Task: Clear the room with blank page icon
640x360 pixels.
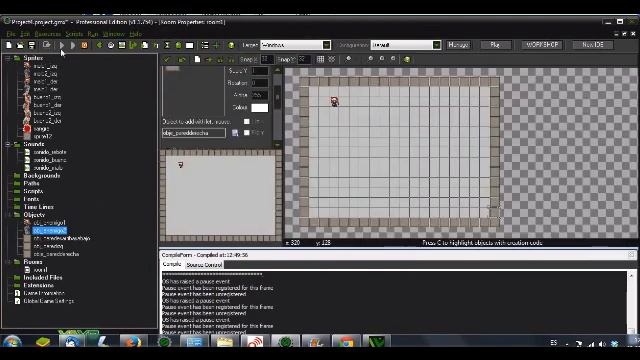Action: pyautogui.click(x=198, y=60)
